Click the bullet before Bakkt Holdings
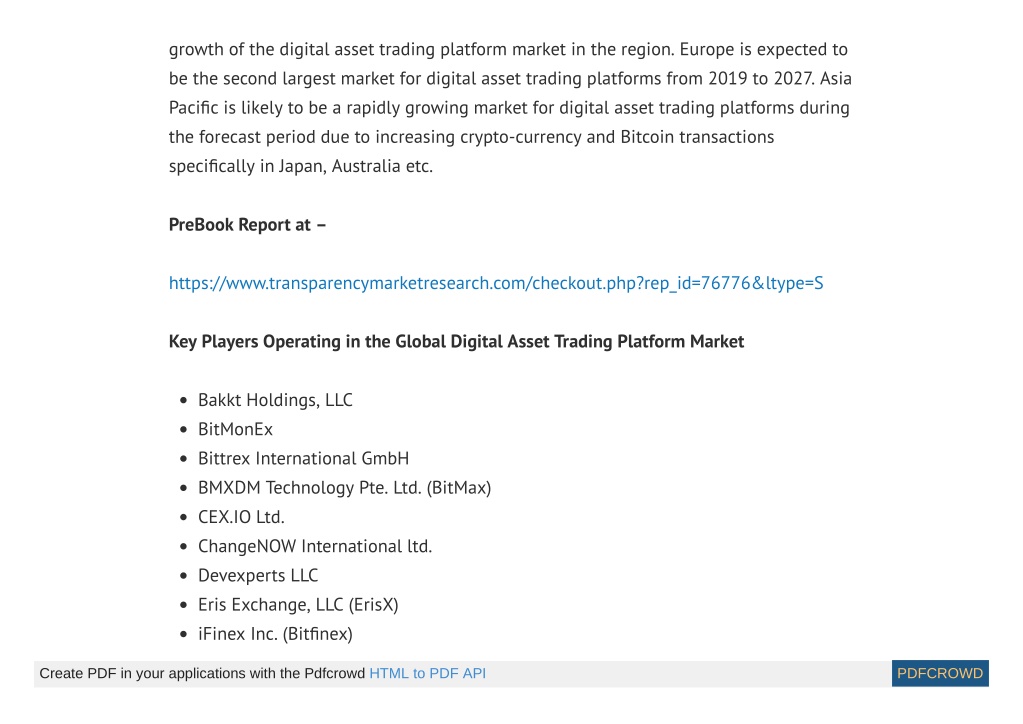This screenshot has width=1023, height=724. (x=183, y=400)
